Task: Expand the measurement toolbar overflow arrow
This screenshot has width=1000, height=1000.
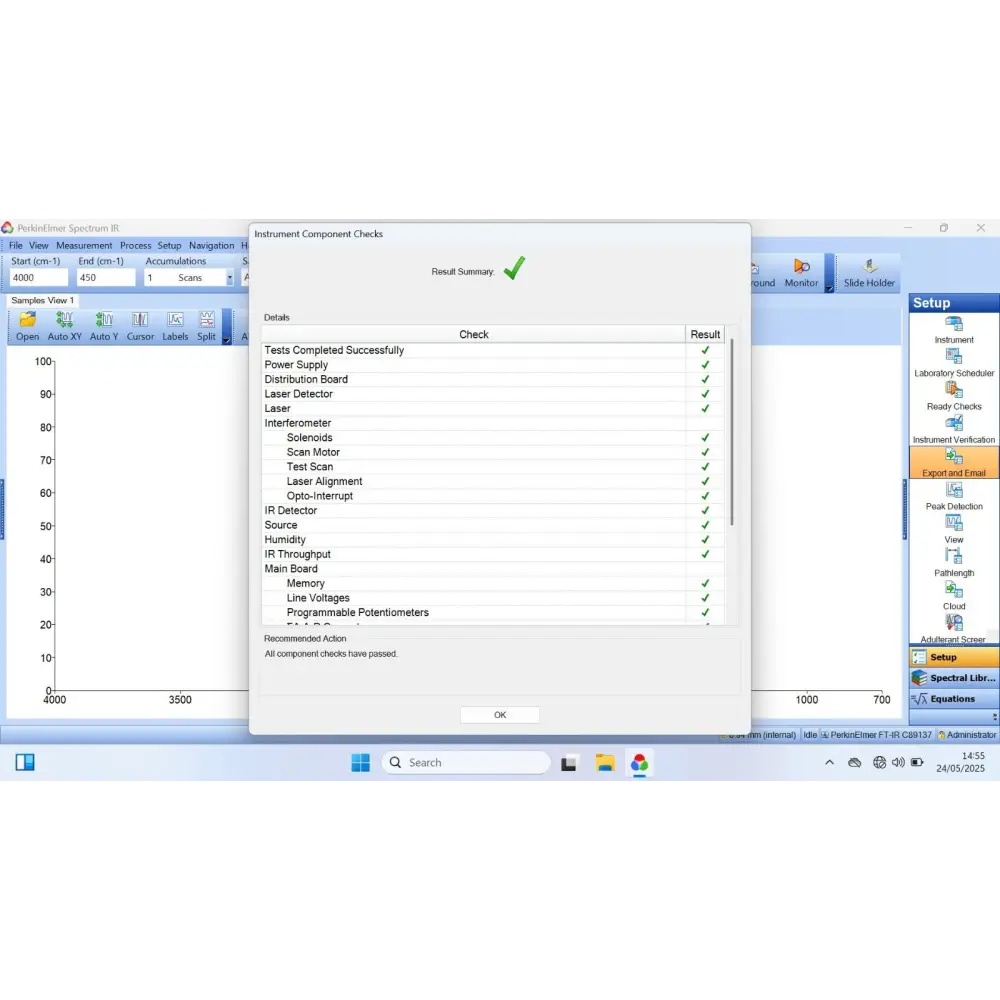Action: 829,288
